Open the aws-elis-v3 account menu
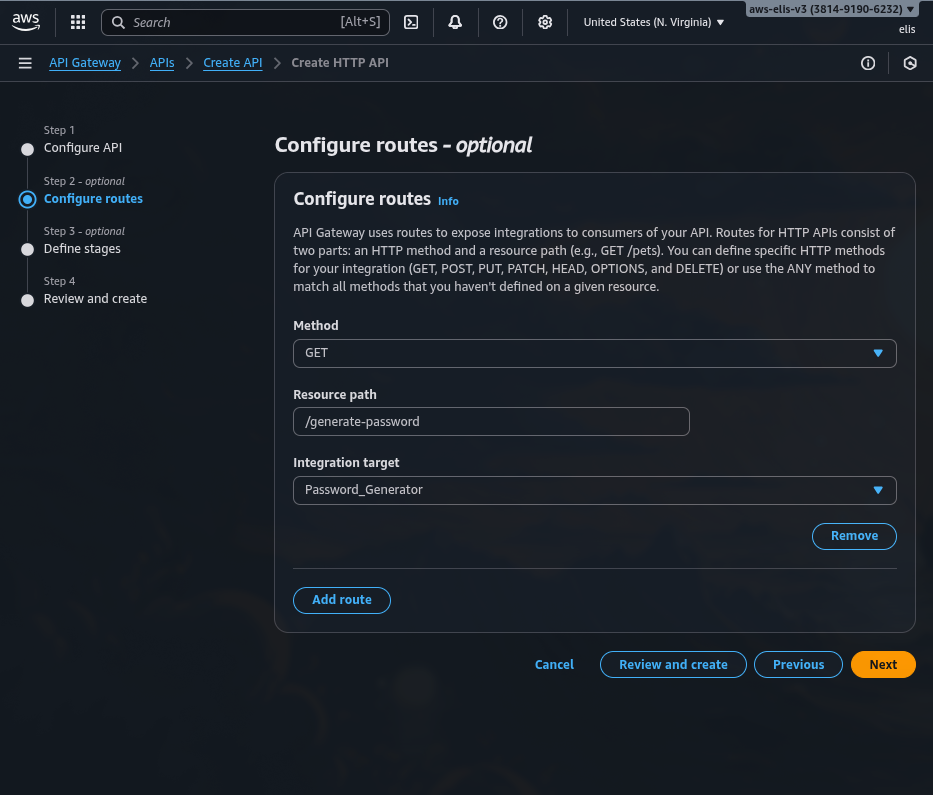 [x=831, y=9]
